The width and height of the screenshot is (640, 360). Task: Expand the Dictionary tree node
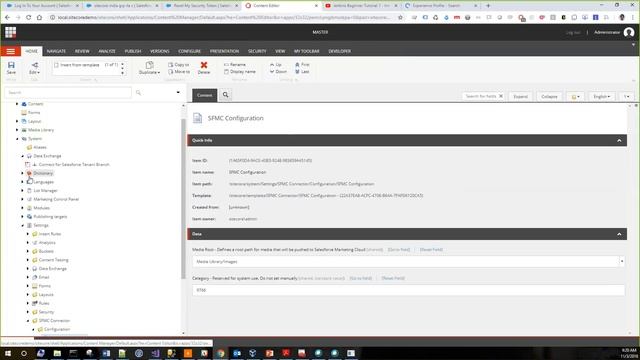[x=22, y=173]
